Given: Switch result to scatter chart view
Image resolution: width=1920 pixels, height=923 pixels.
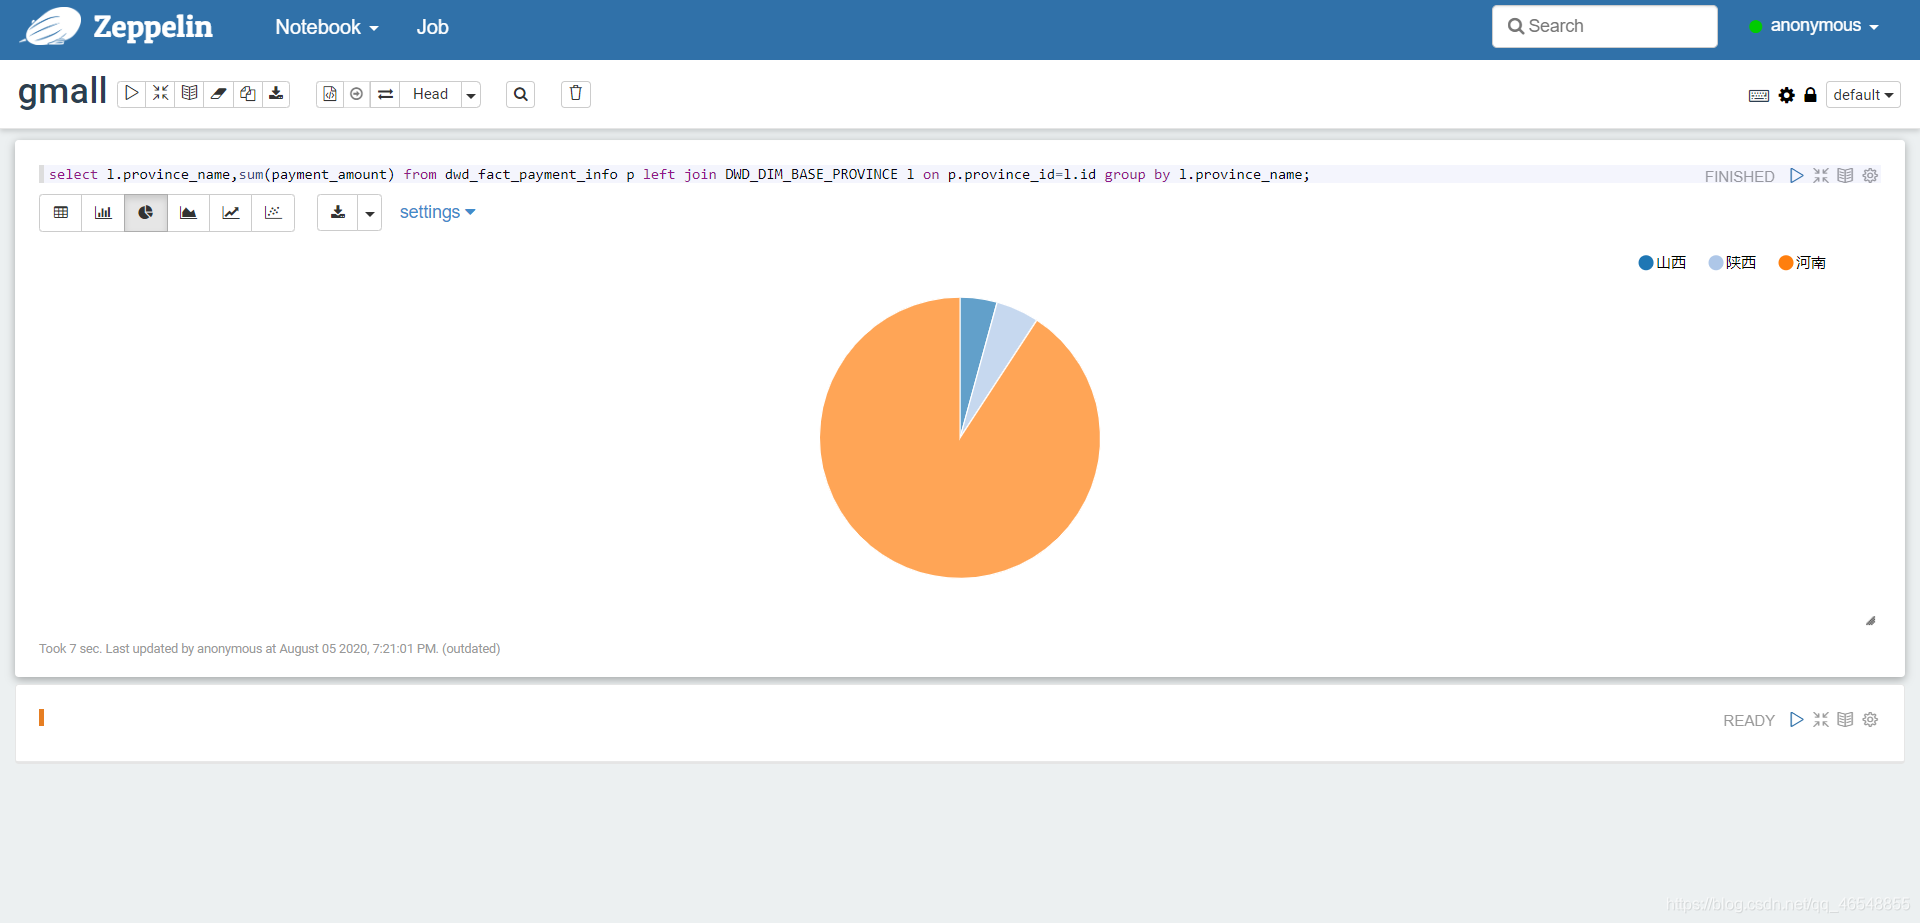Looking at the screenshot, I should pos(273,212).
